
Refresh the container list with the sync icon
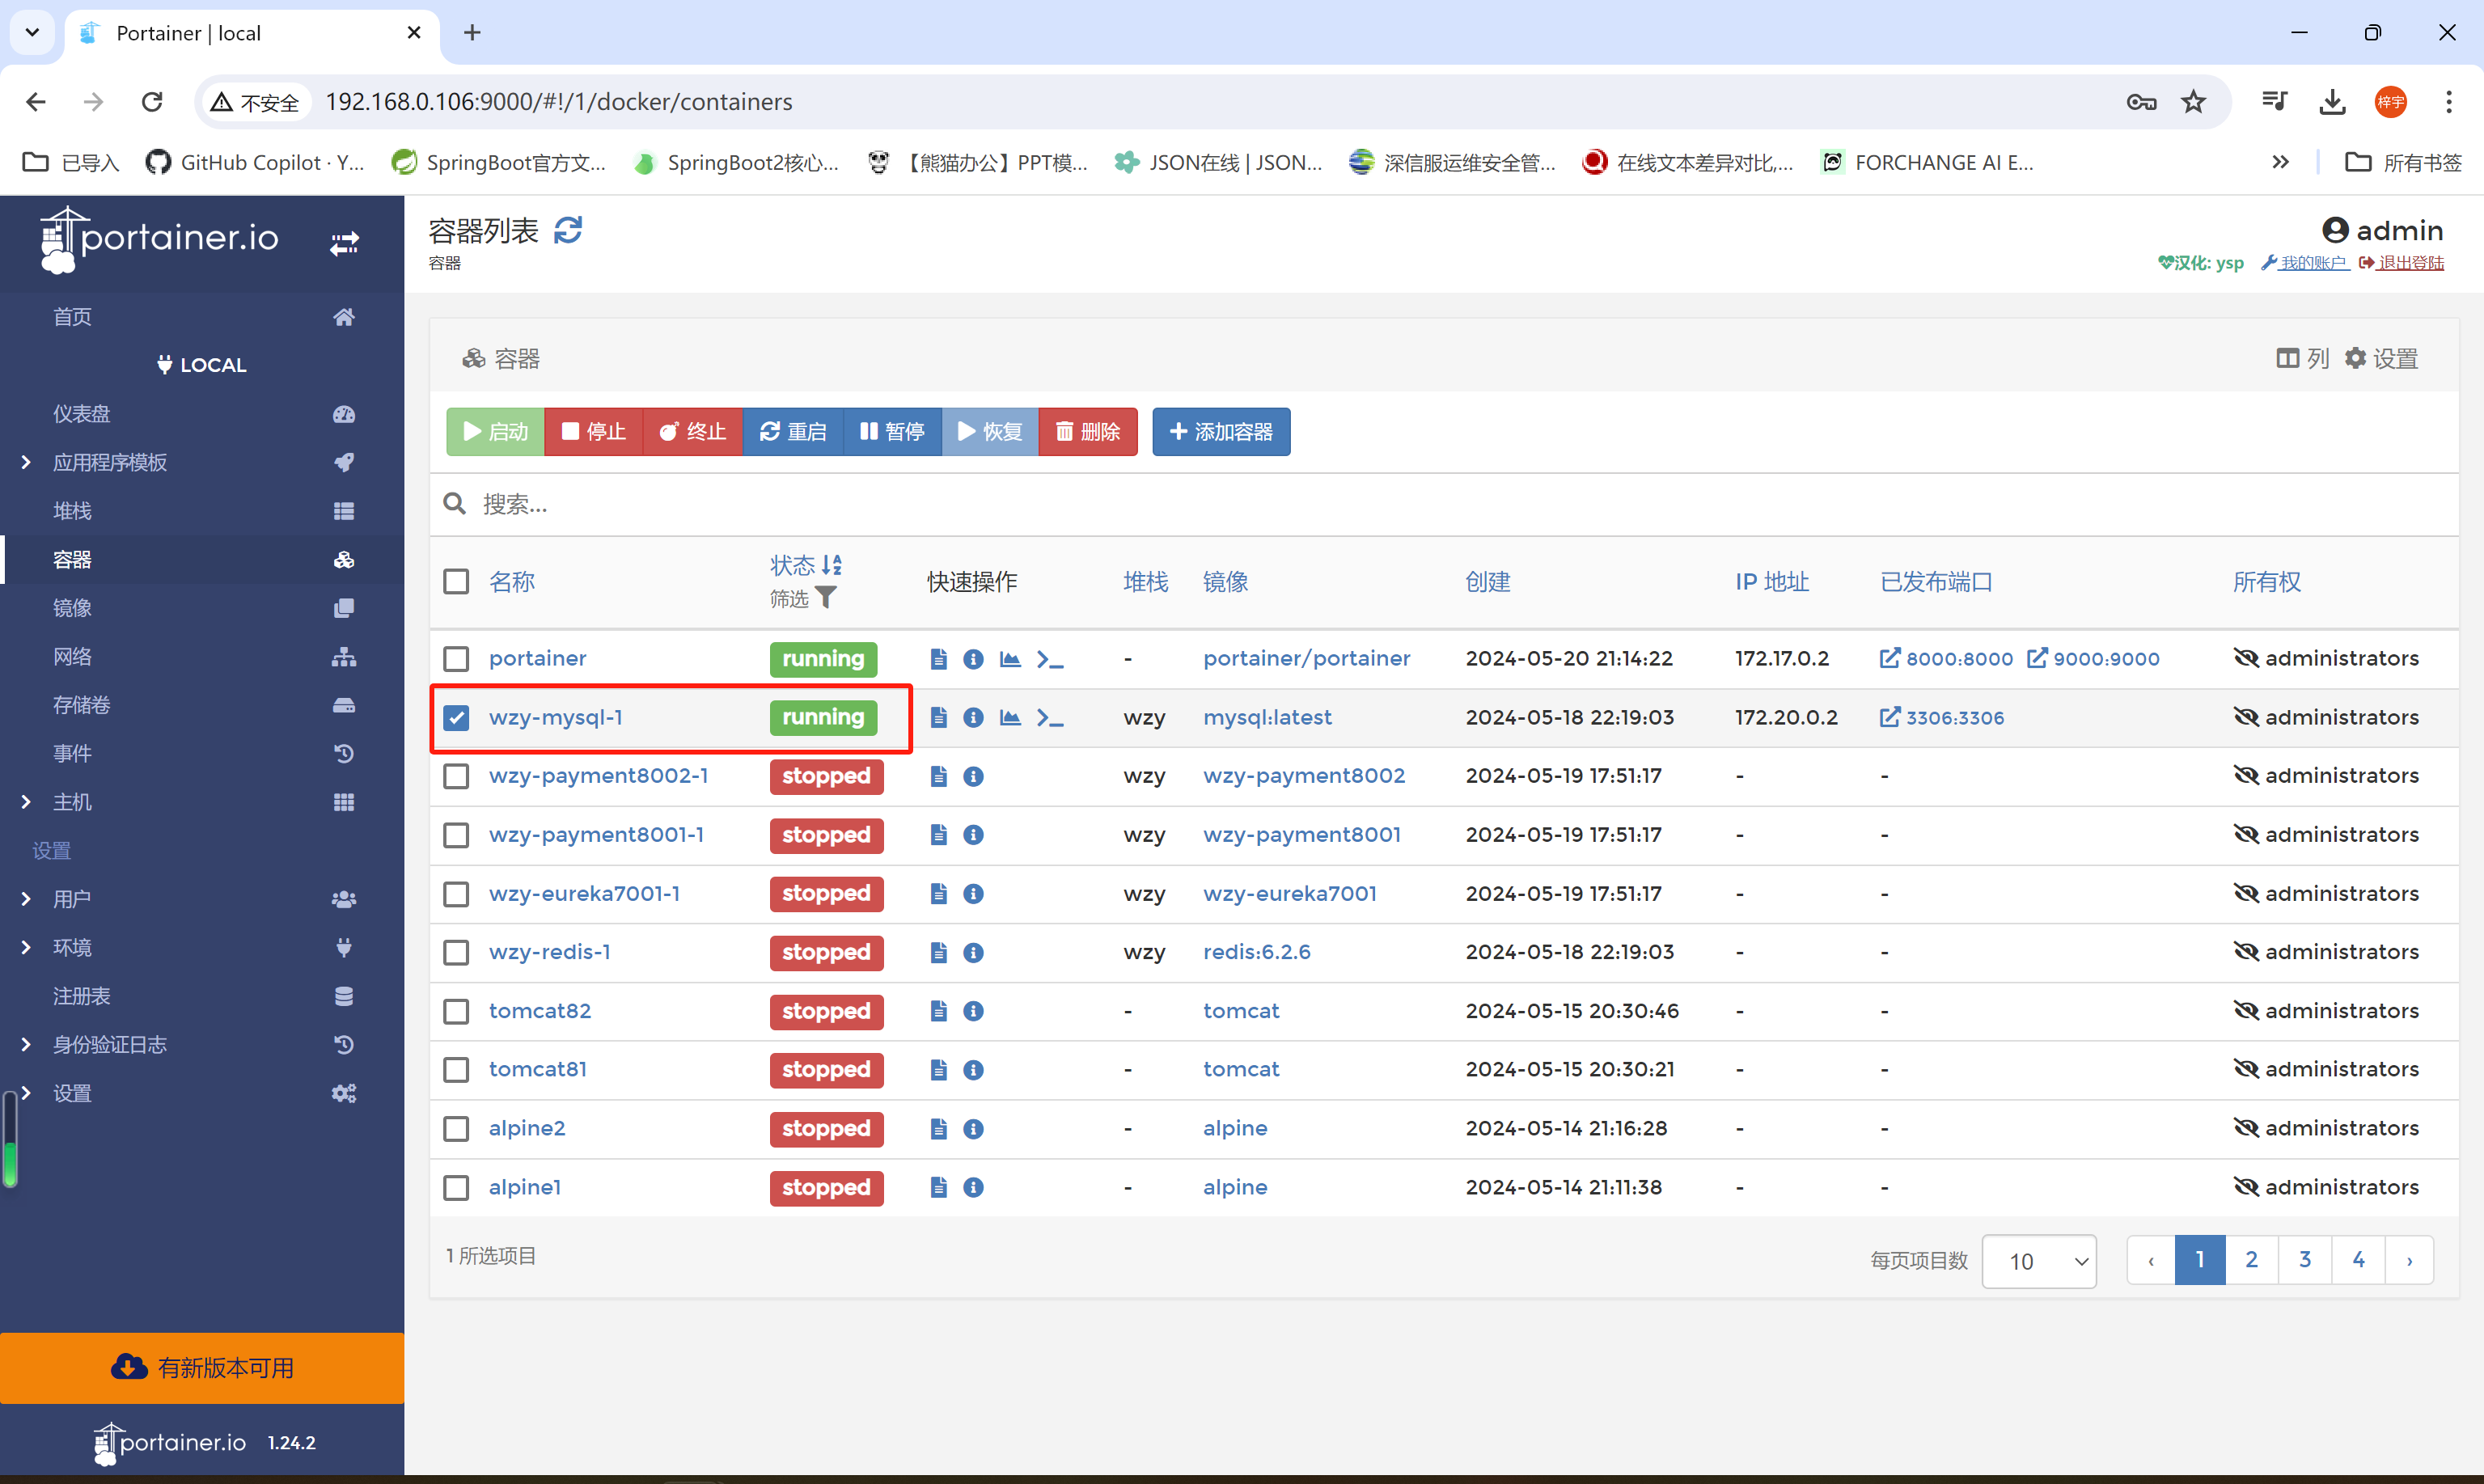coord(568,231)
